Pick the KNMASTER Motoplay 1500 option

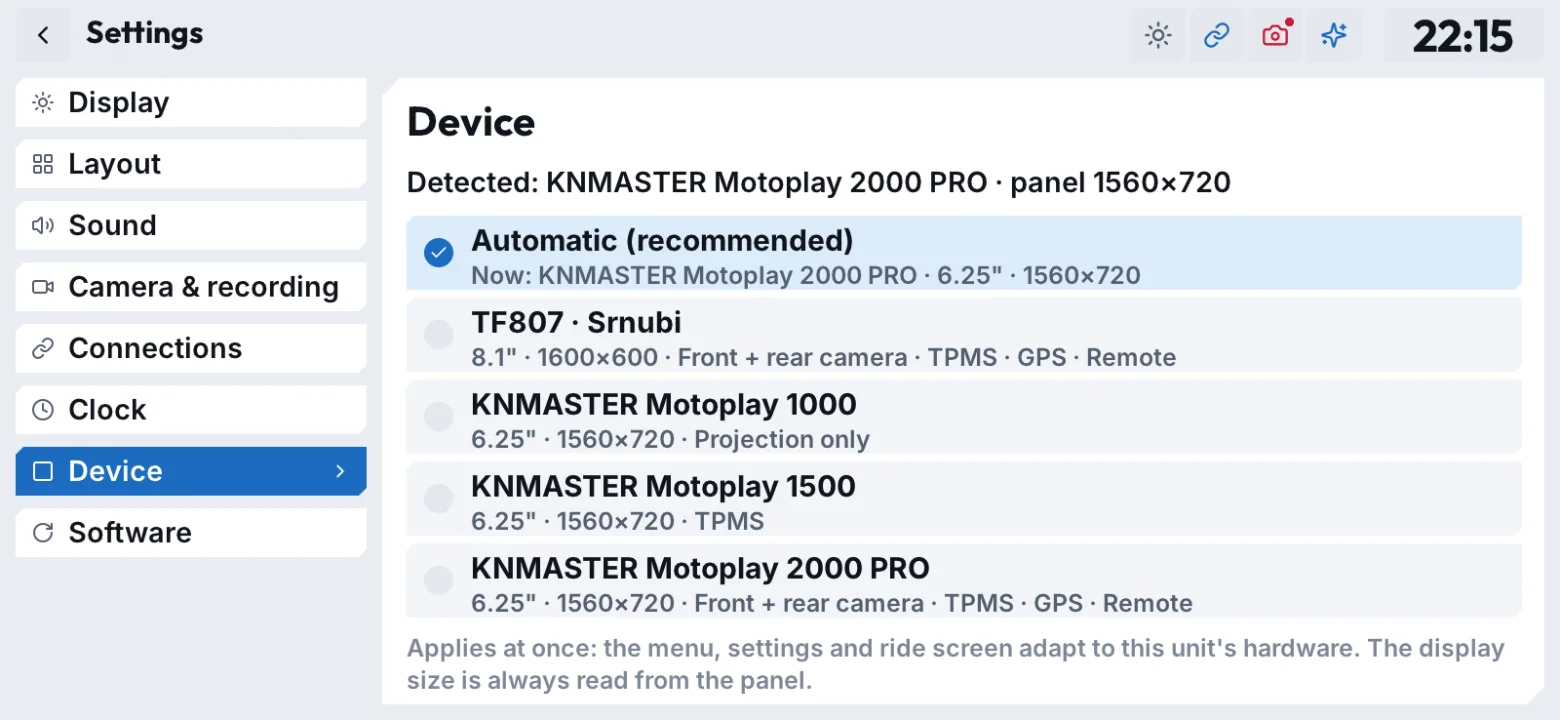click(x=964, y=499)
